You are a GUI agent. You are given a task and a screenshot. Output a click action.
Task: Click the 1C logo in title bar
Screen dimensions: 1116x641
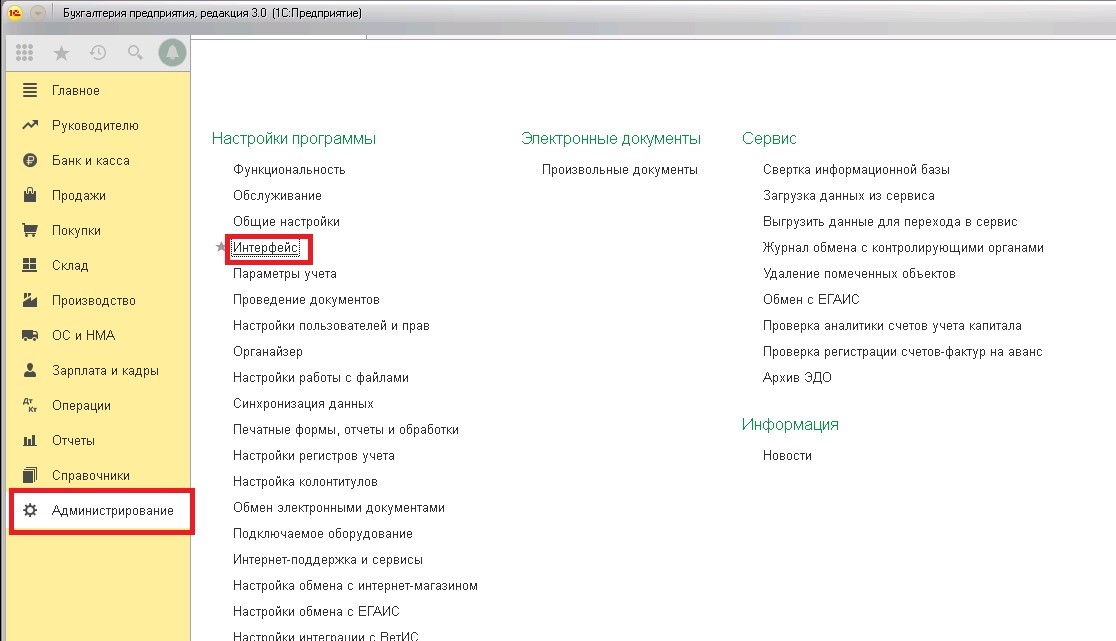coord(15,13)
